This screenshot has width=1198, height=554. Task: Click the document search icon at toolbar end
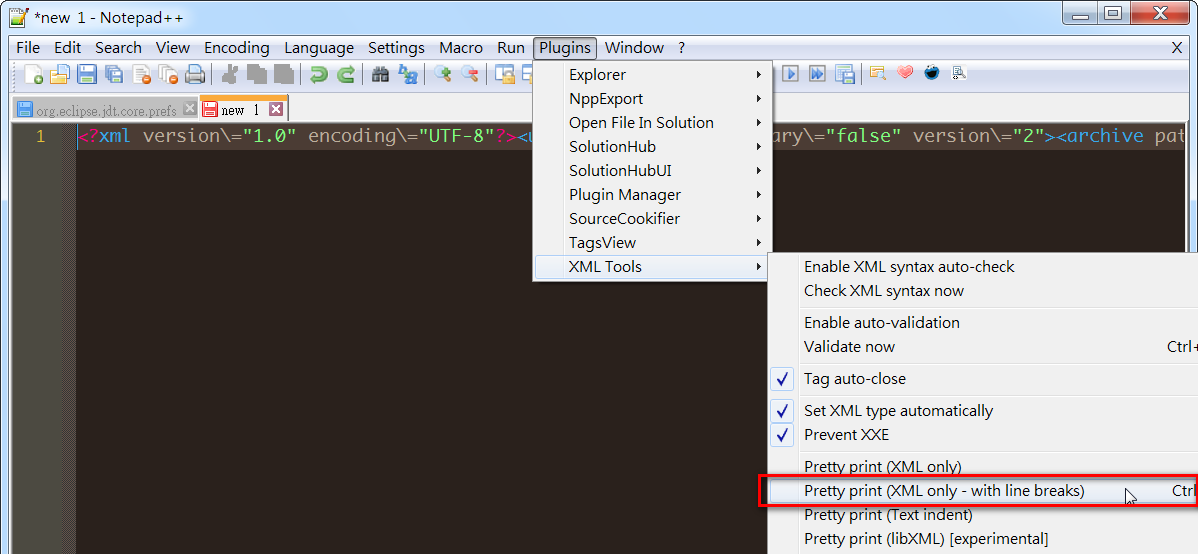pos(959,73)
